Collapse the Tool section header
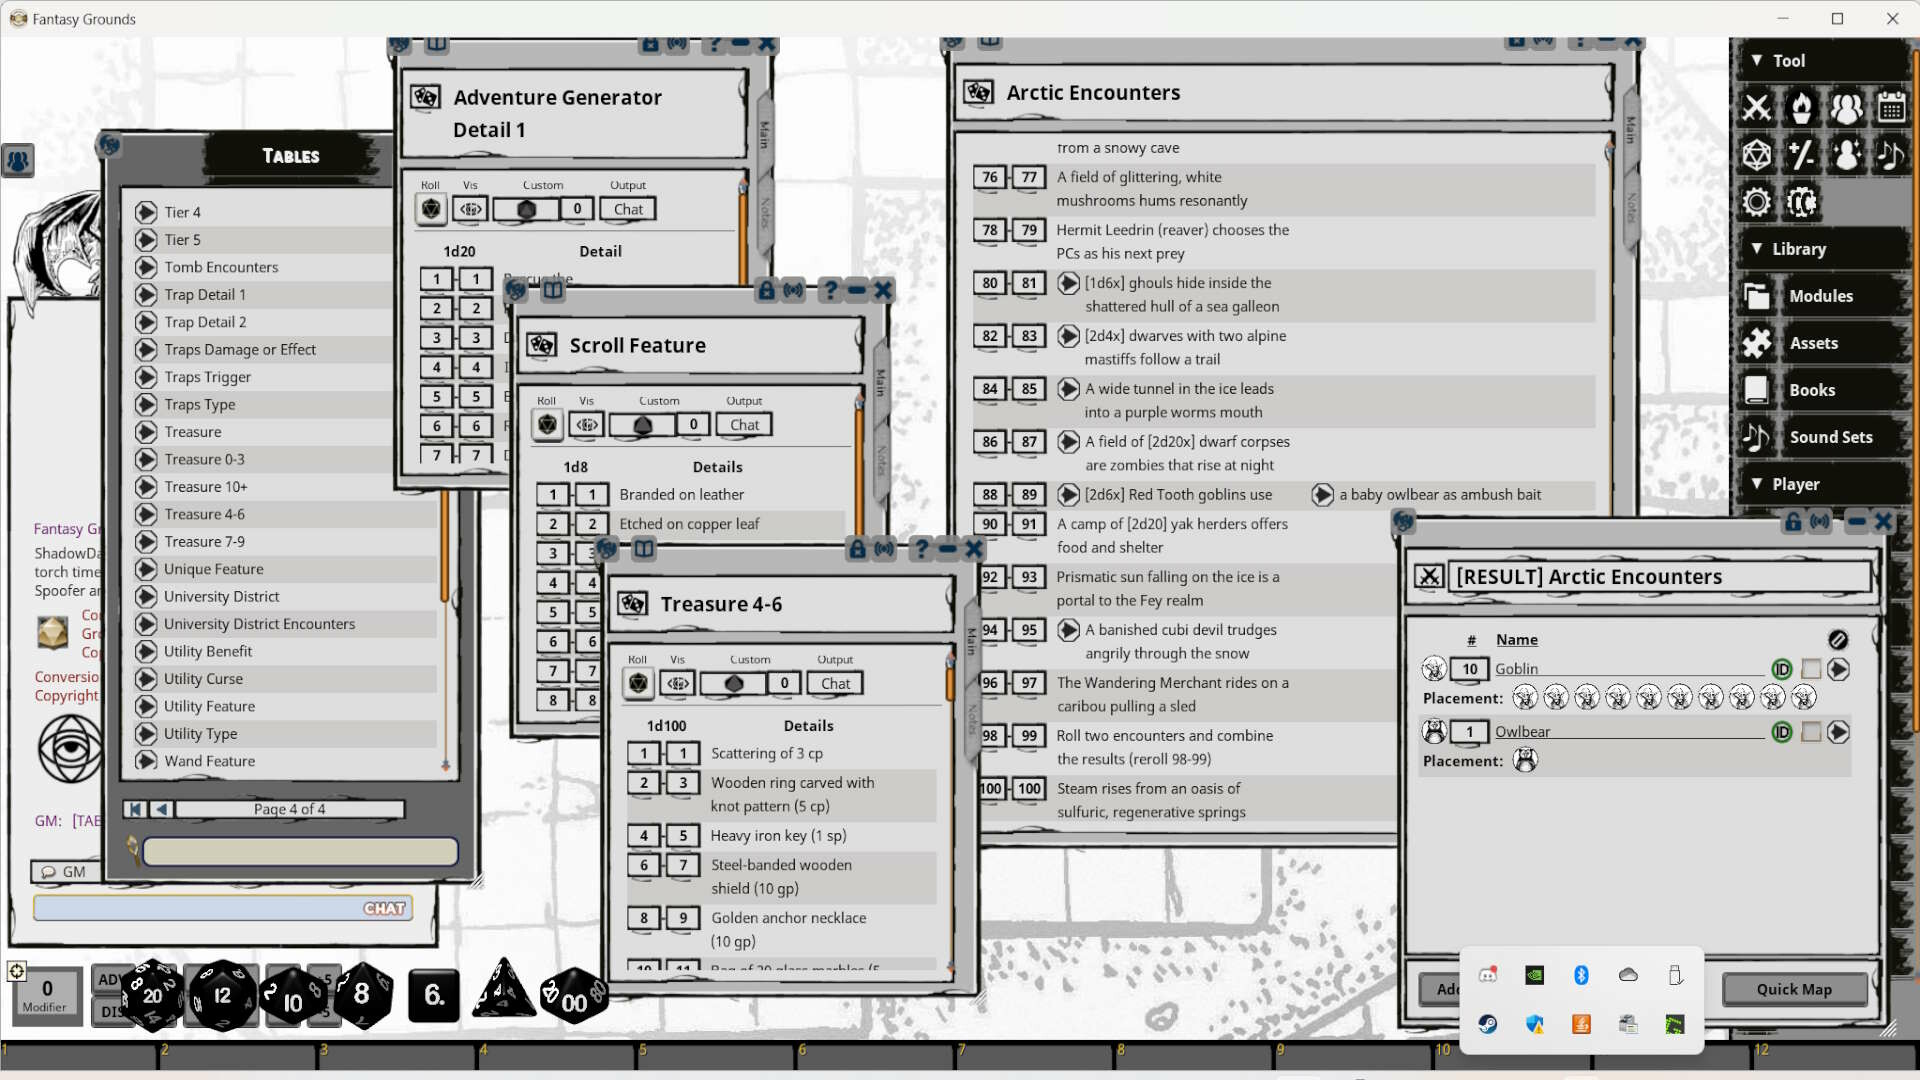Screen dimensions: 1920x1080 (x=1757, y=60)
